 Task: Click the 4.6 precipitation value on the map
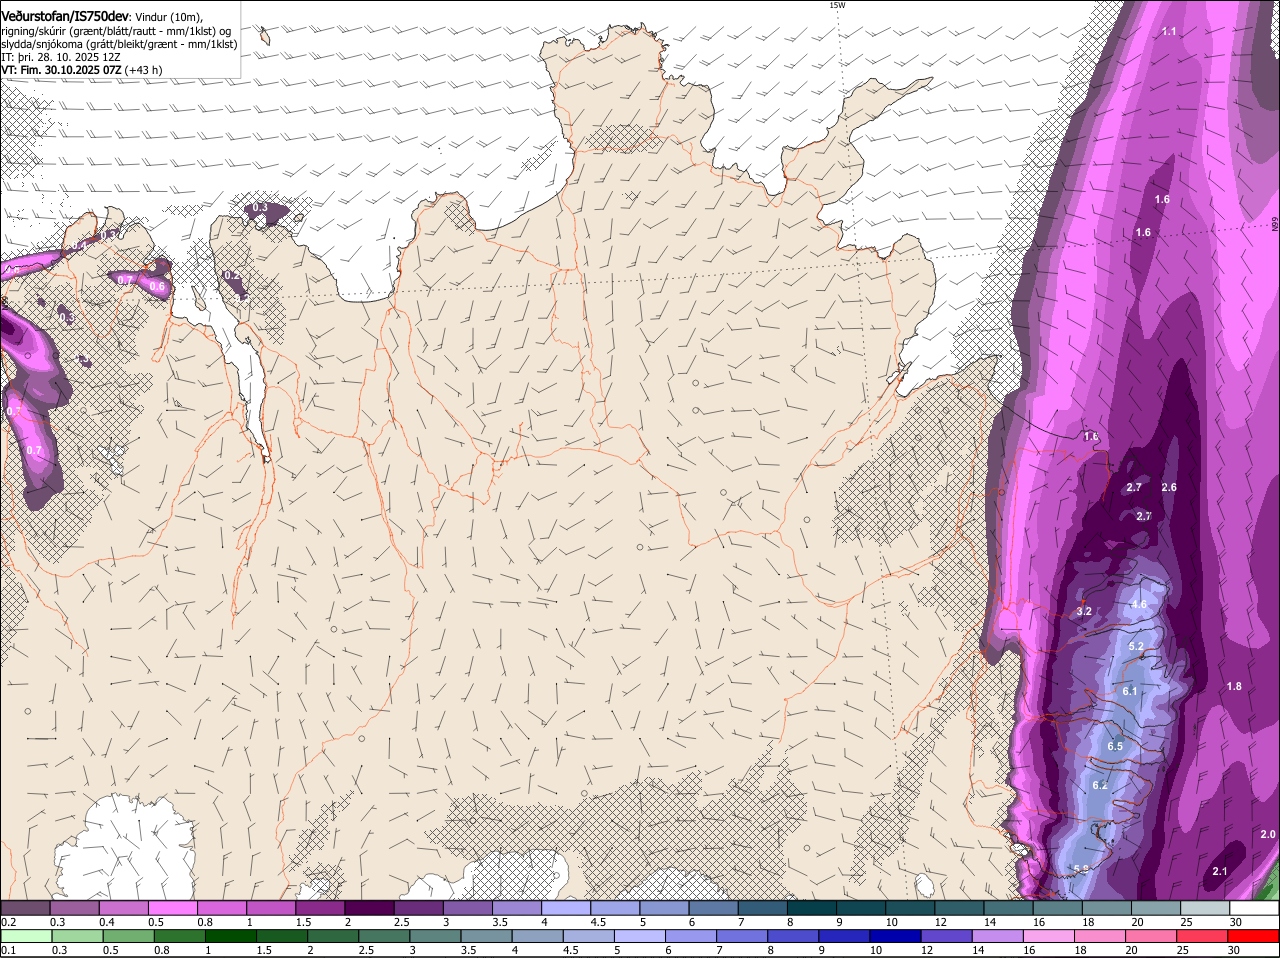click(x=1138, y=605)
